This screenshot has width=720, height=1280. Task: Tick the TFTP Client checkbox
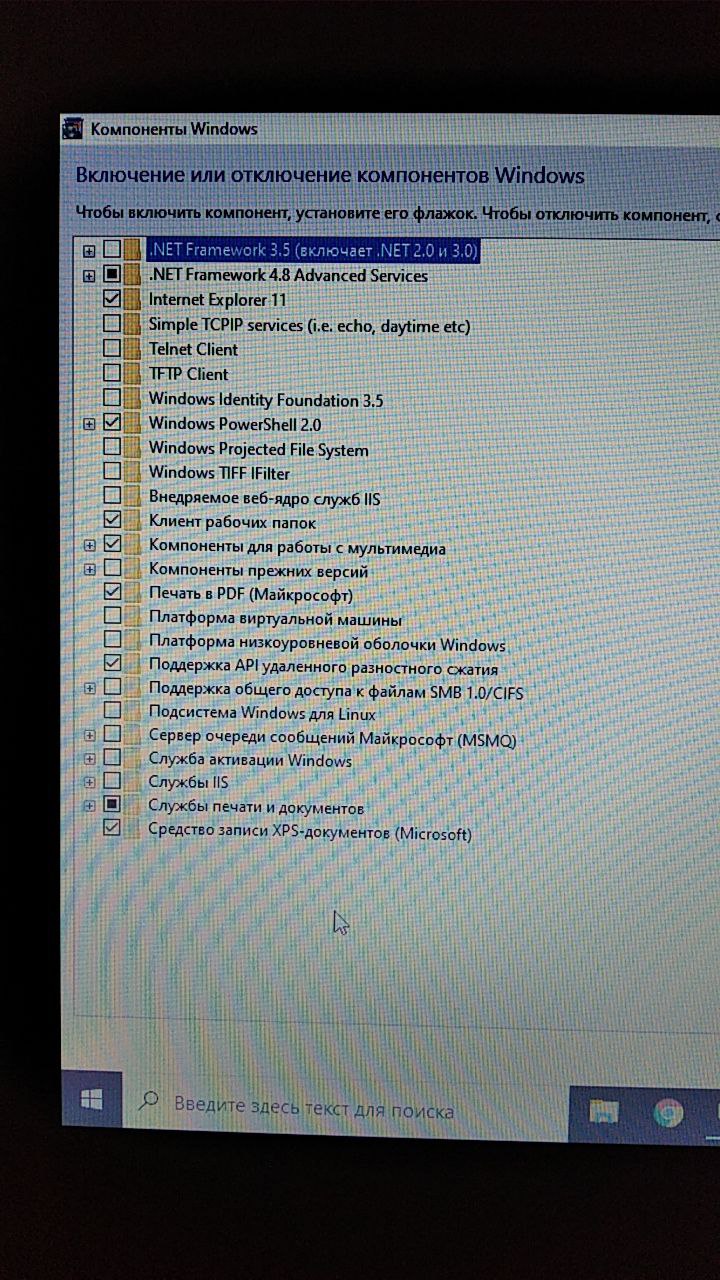(x=112, y=374)
